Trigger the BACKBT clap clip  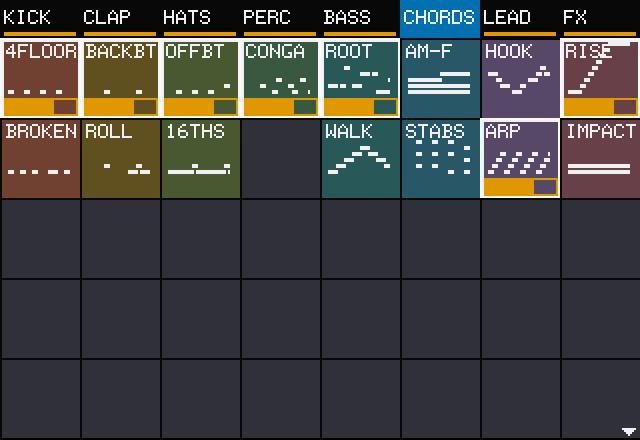click(120, 78)
